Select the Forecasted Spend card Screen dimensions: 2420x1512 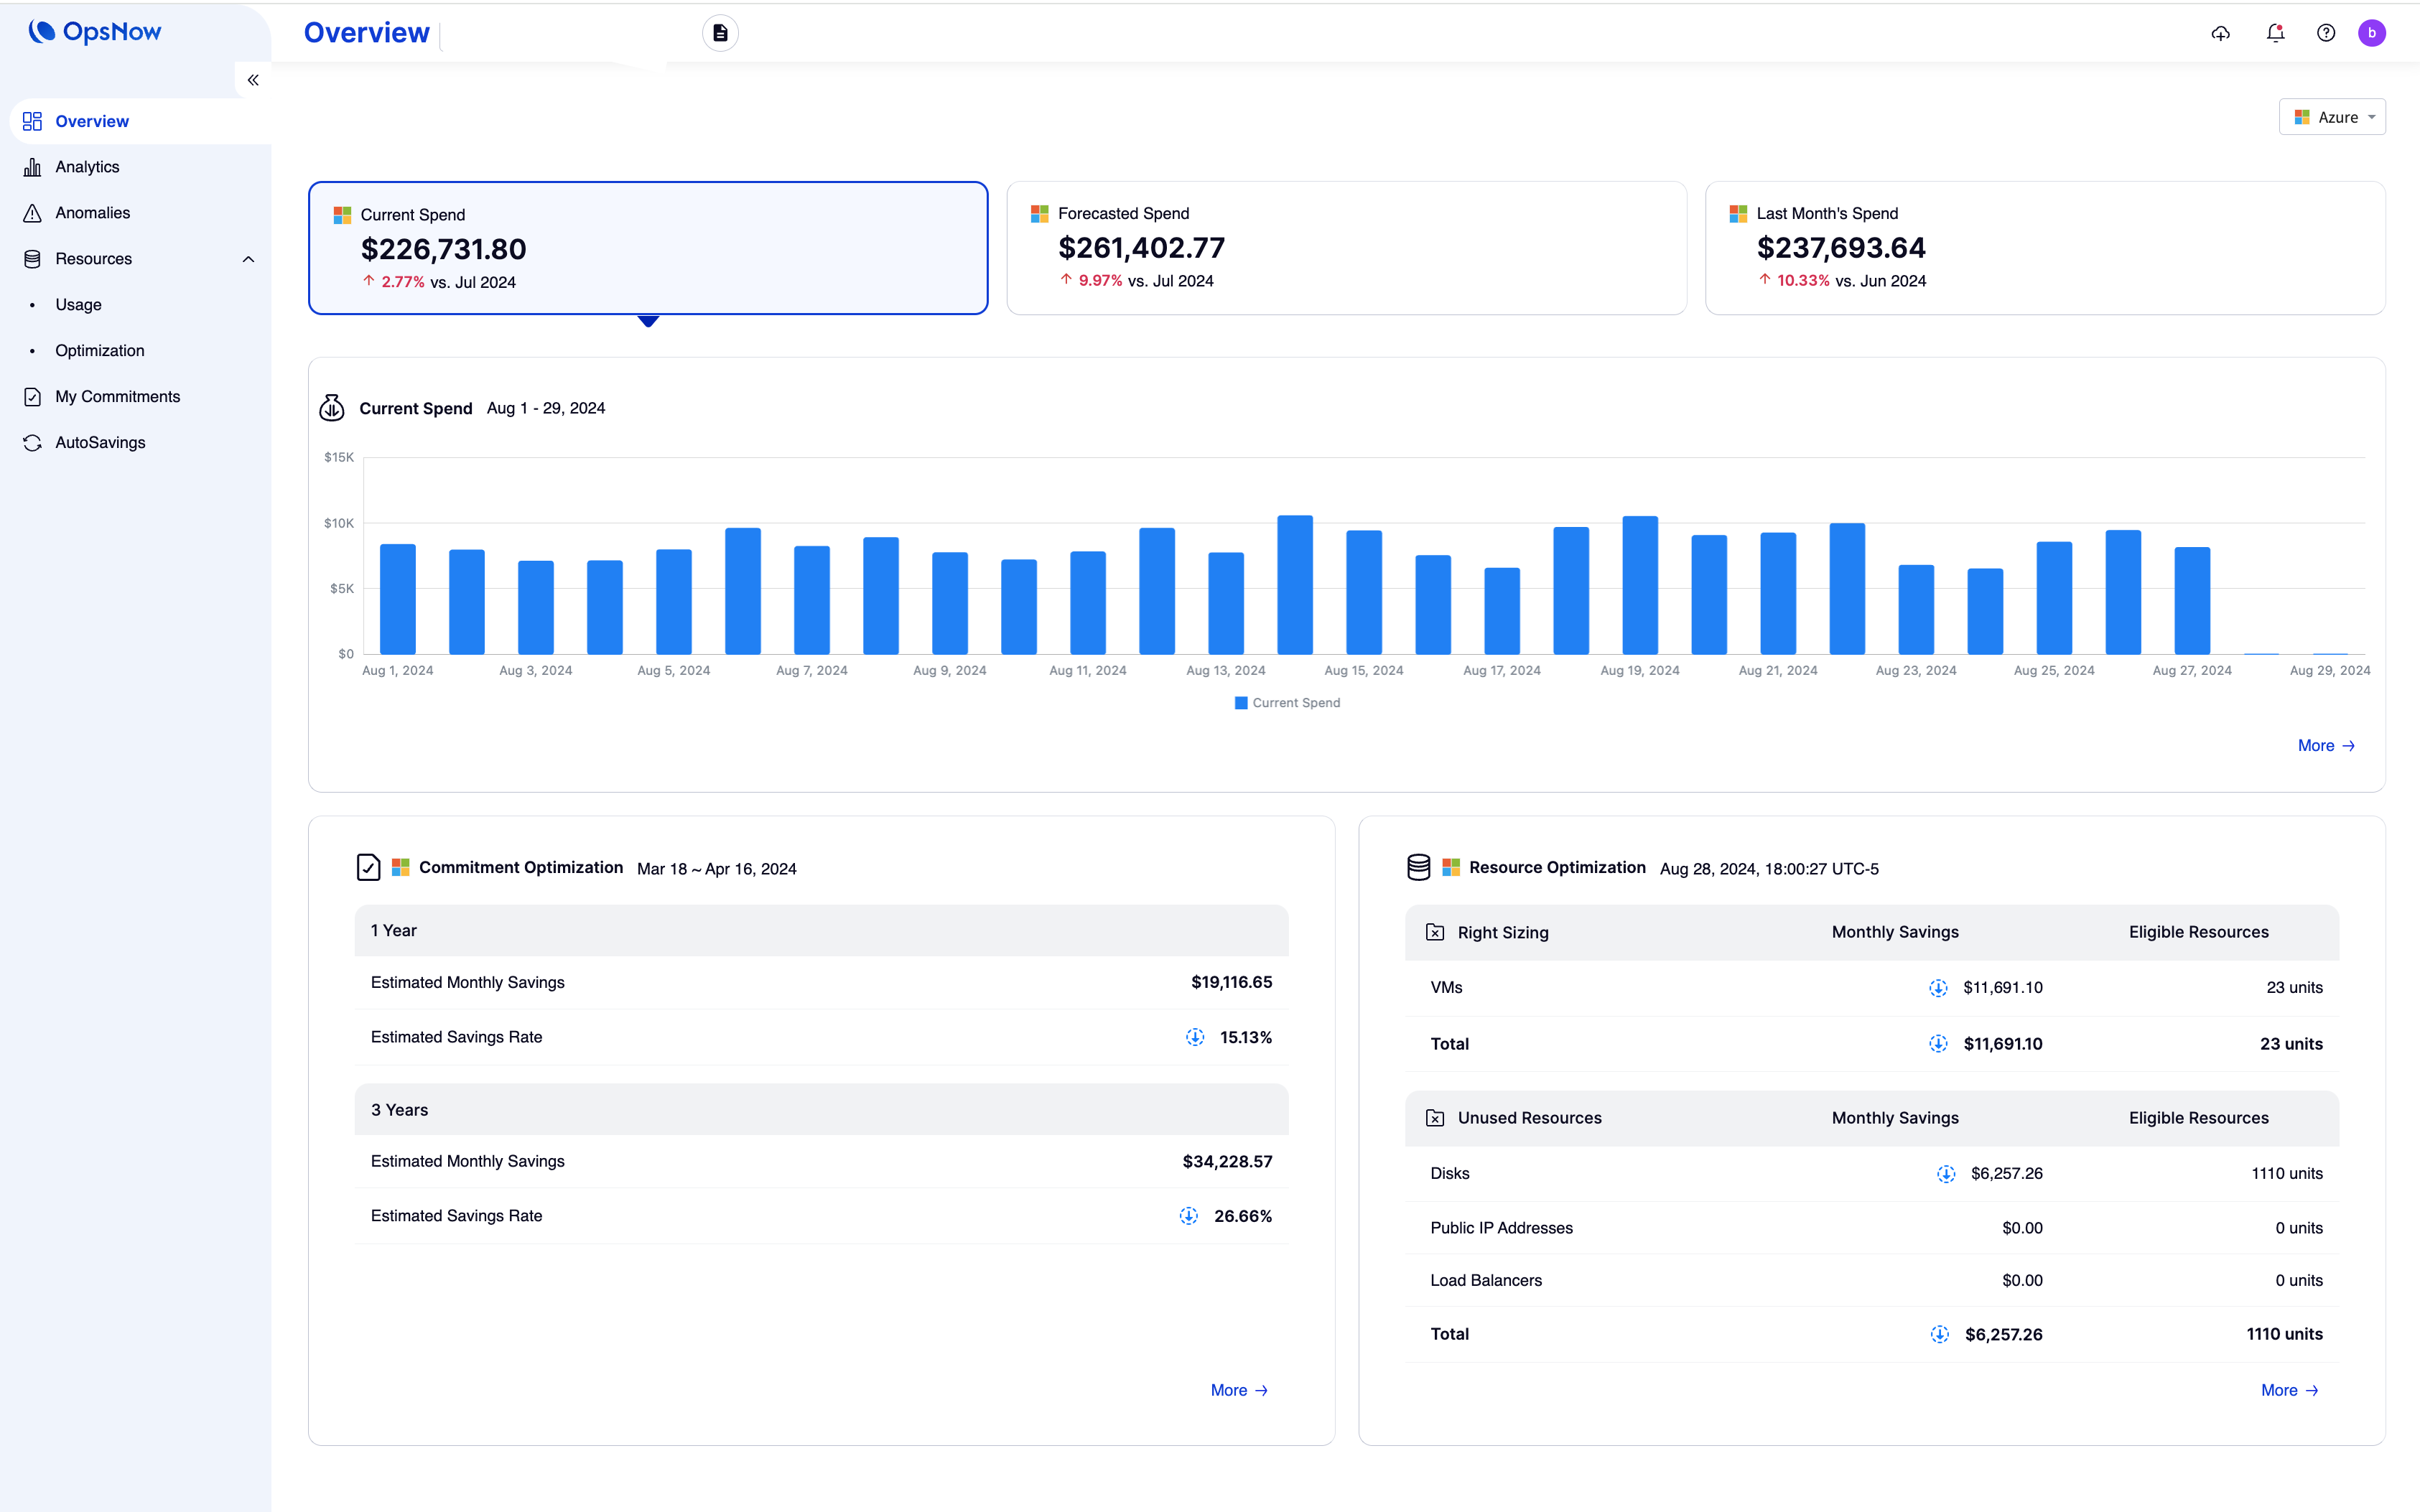[x=1346, y=248]
